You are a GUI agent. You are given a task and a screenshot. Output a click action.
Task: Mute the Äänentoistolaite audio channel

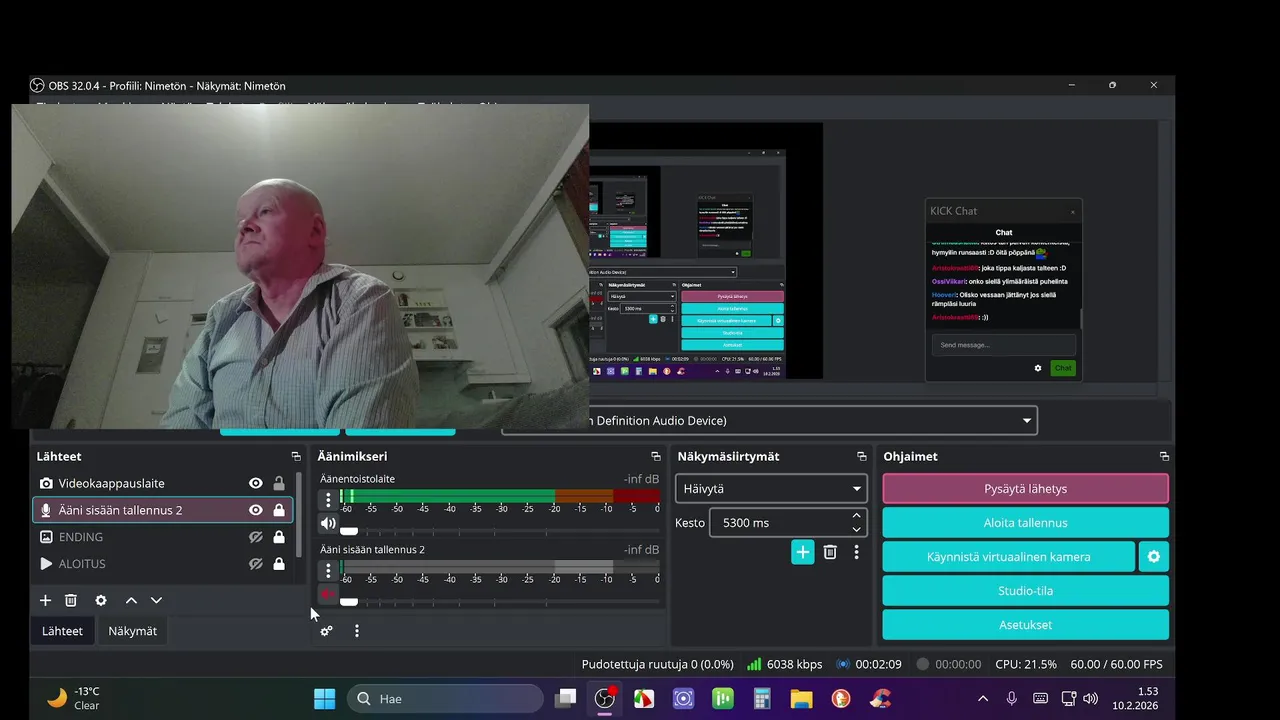(x=328, y=523)
